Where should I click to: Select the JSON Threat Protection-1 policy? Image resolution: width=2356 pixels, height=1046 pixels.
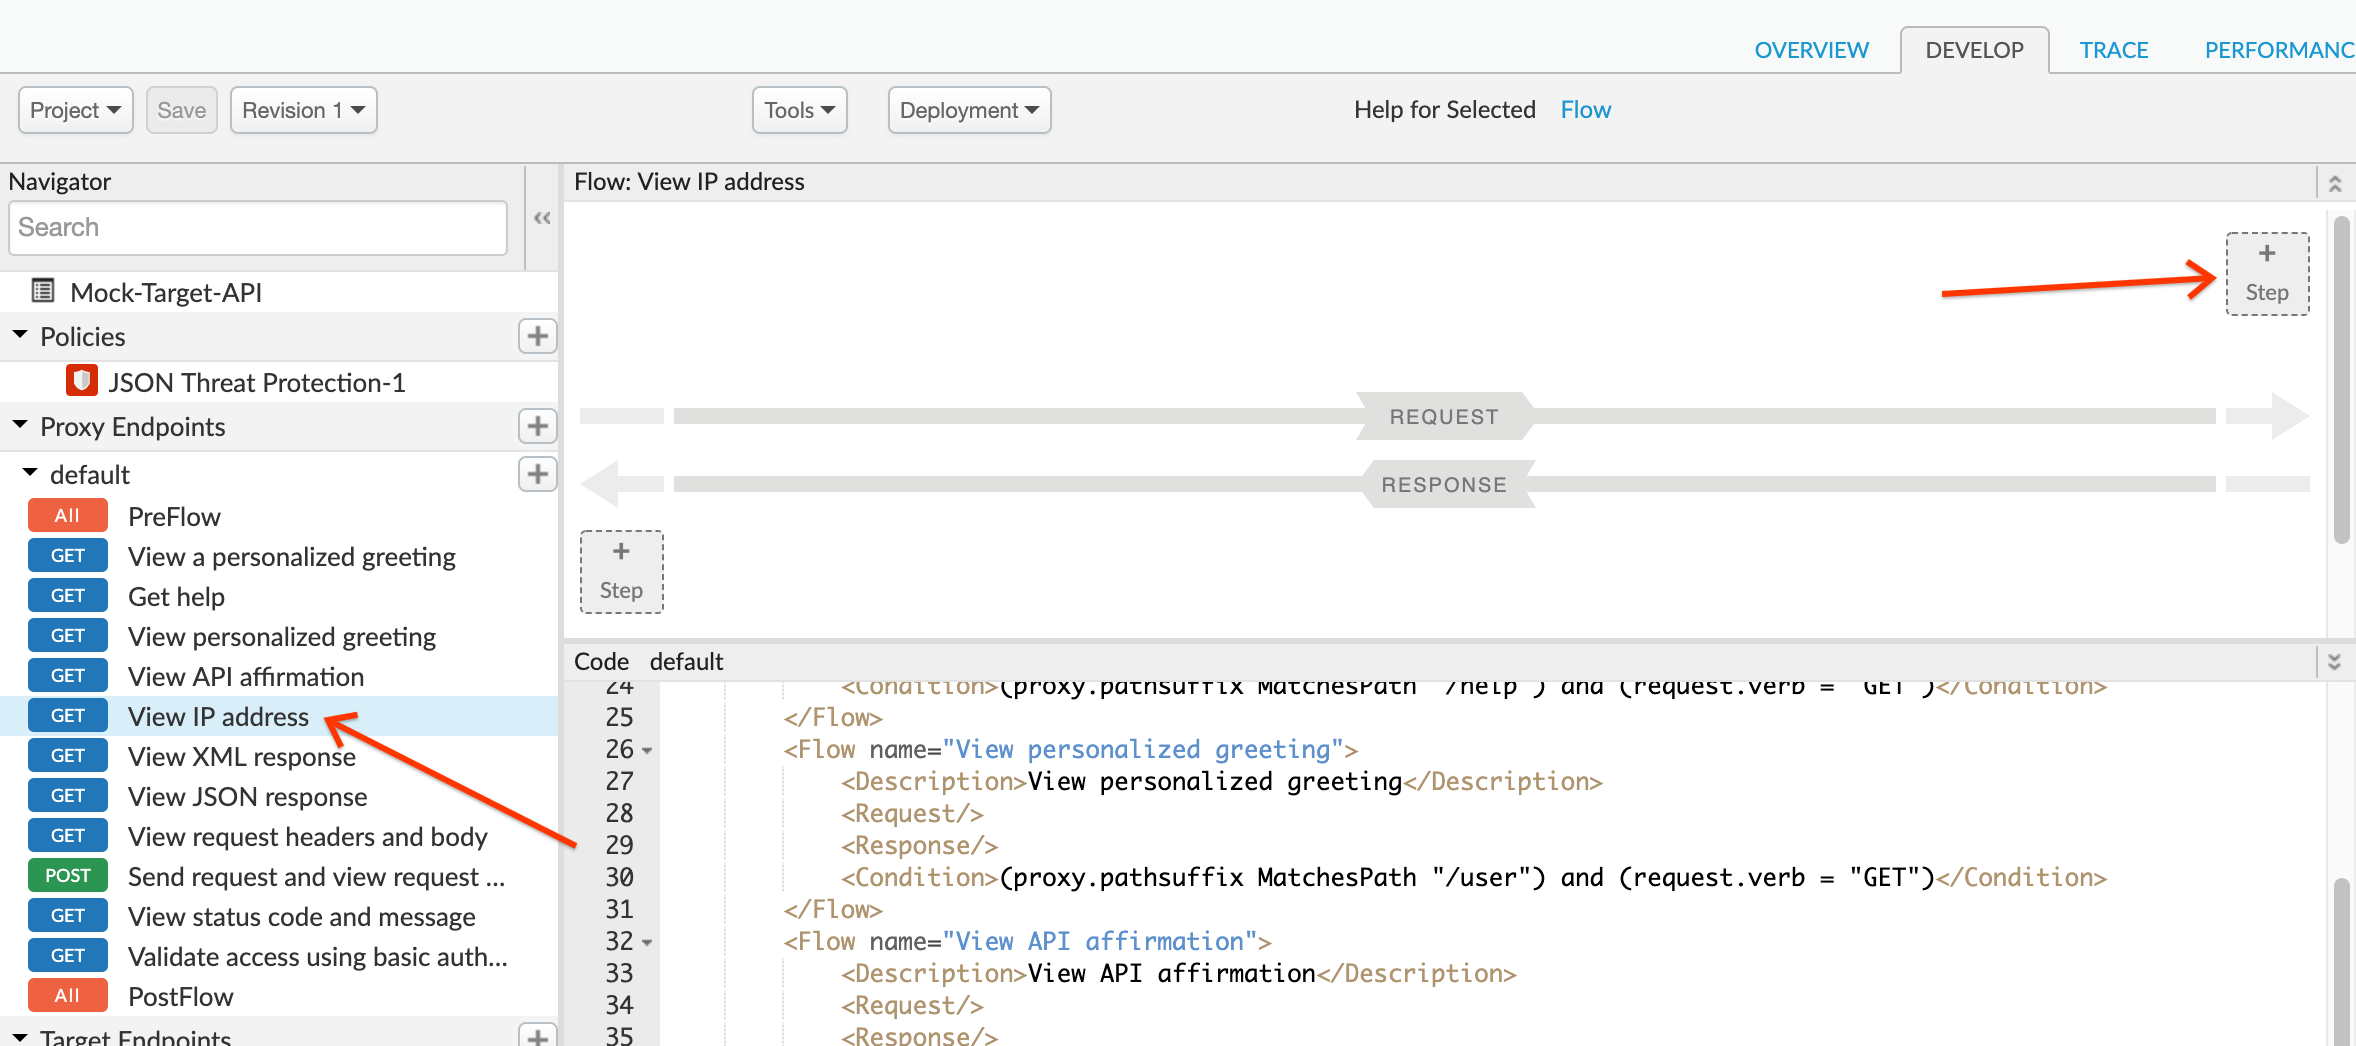(x=256, y=382)
